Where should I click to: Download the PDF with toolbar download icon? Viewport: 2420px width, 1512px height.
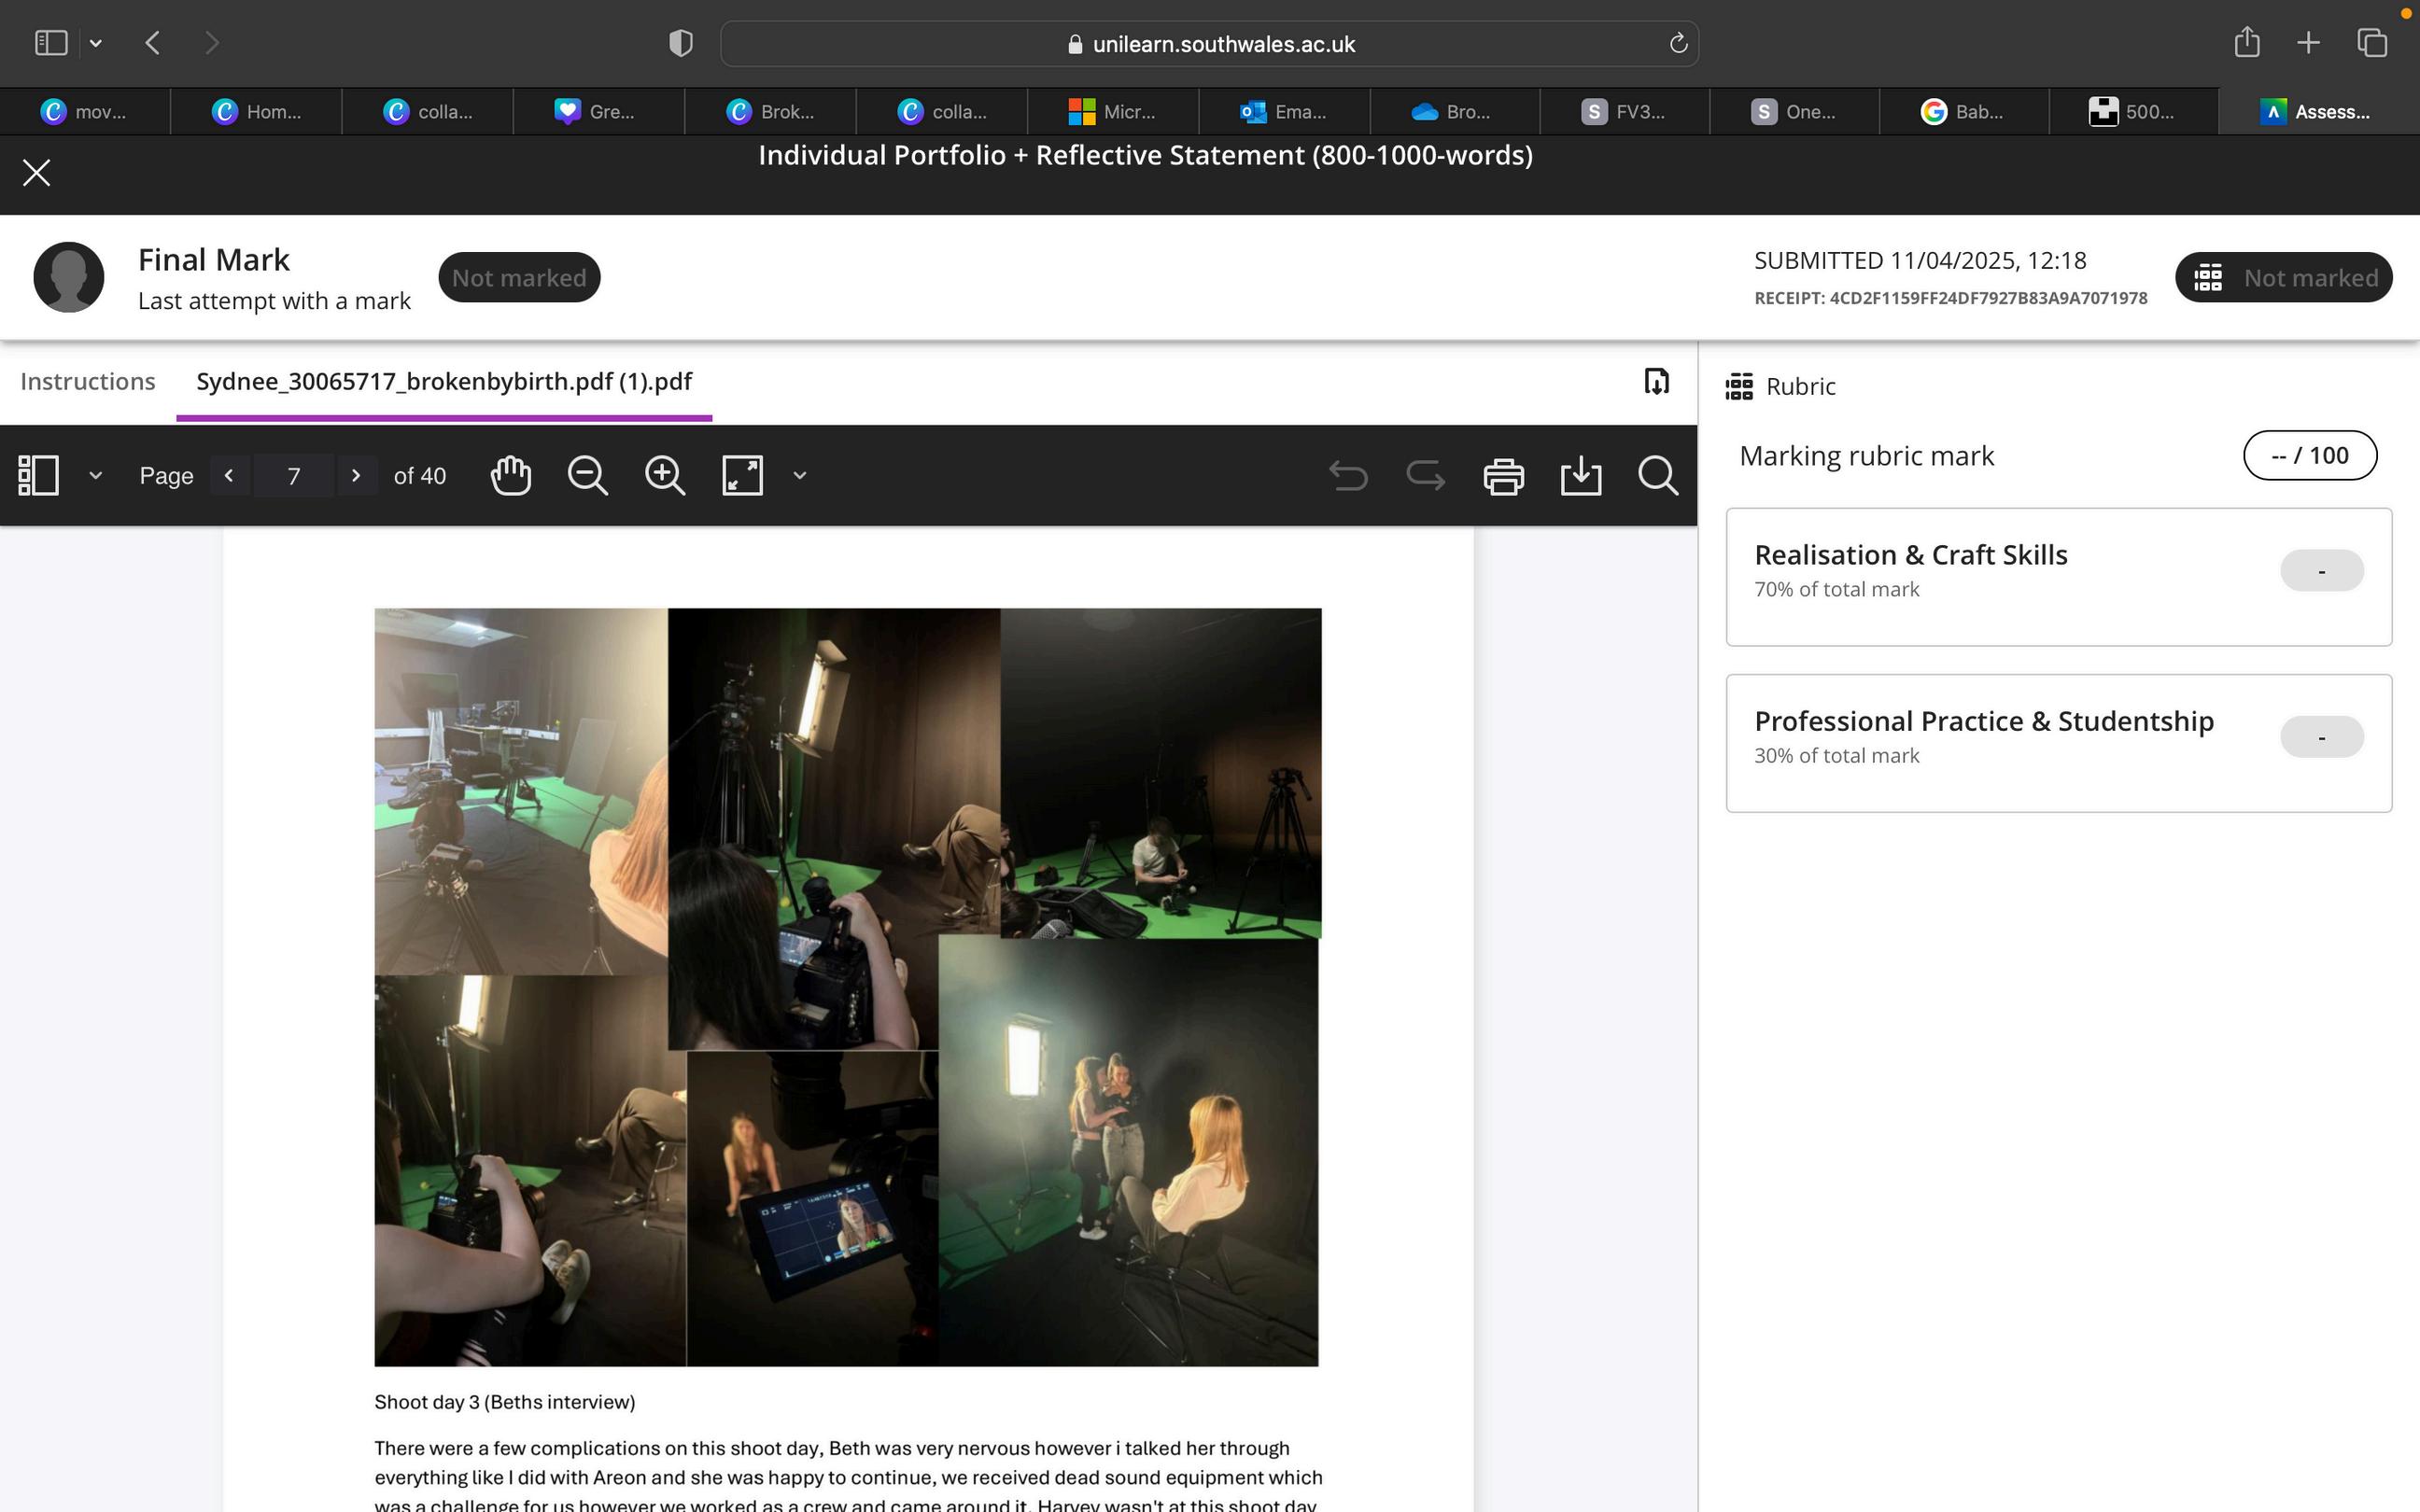point(1580,476)
